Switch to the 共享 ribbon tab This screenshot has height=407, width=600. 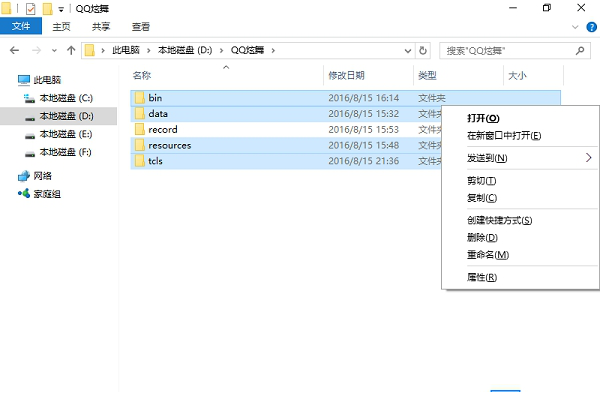click(x=101, y=26)
